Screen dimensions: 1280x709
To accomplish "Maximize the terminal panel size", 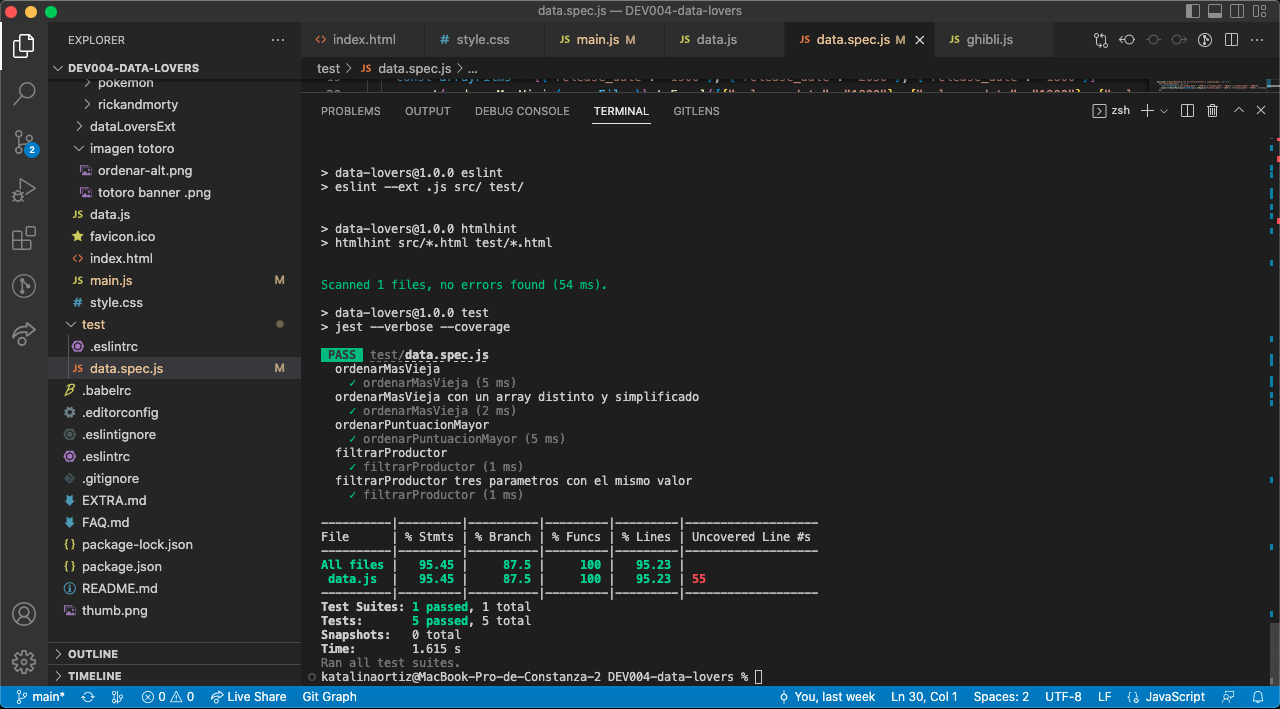I will point(1238,111).
